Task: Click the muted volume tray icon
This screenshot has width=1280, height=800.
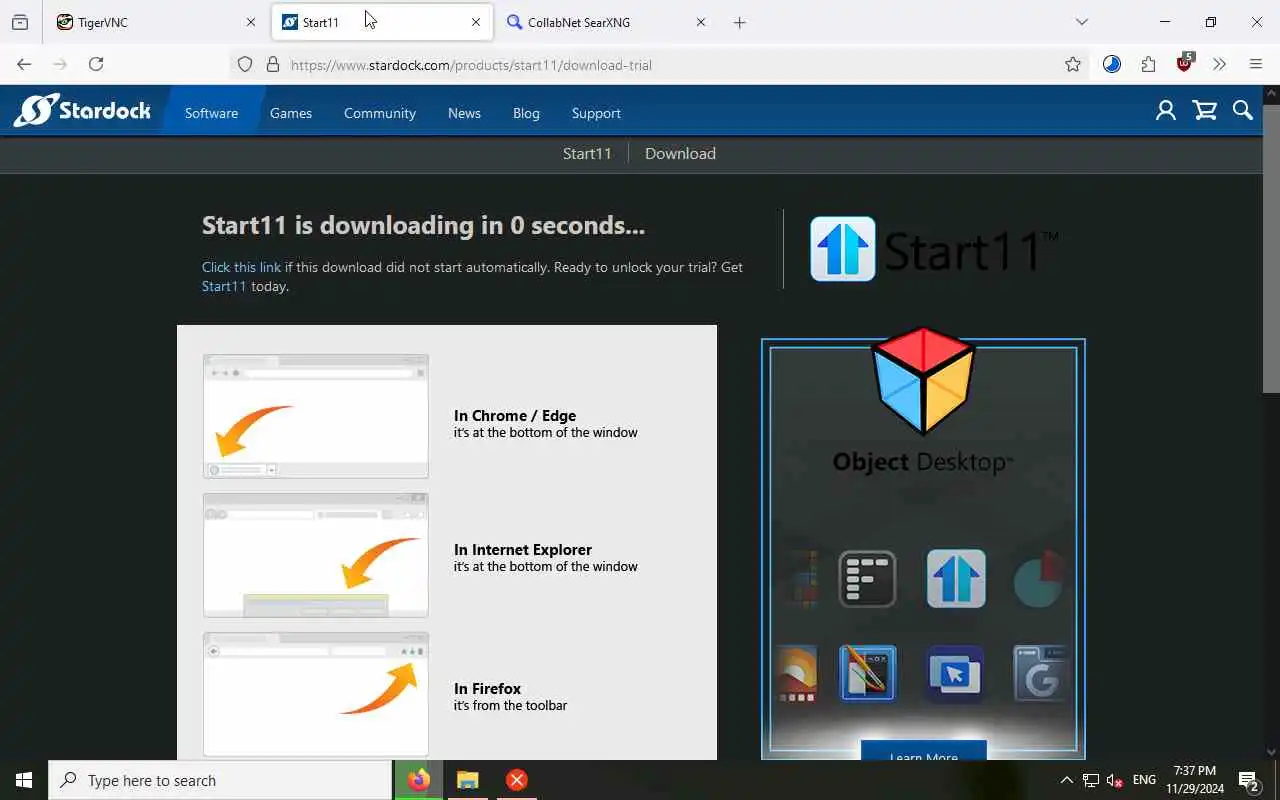Action: (x=1115, y=780)
